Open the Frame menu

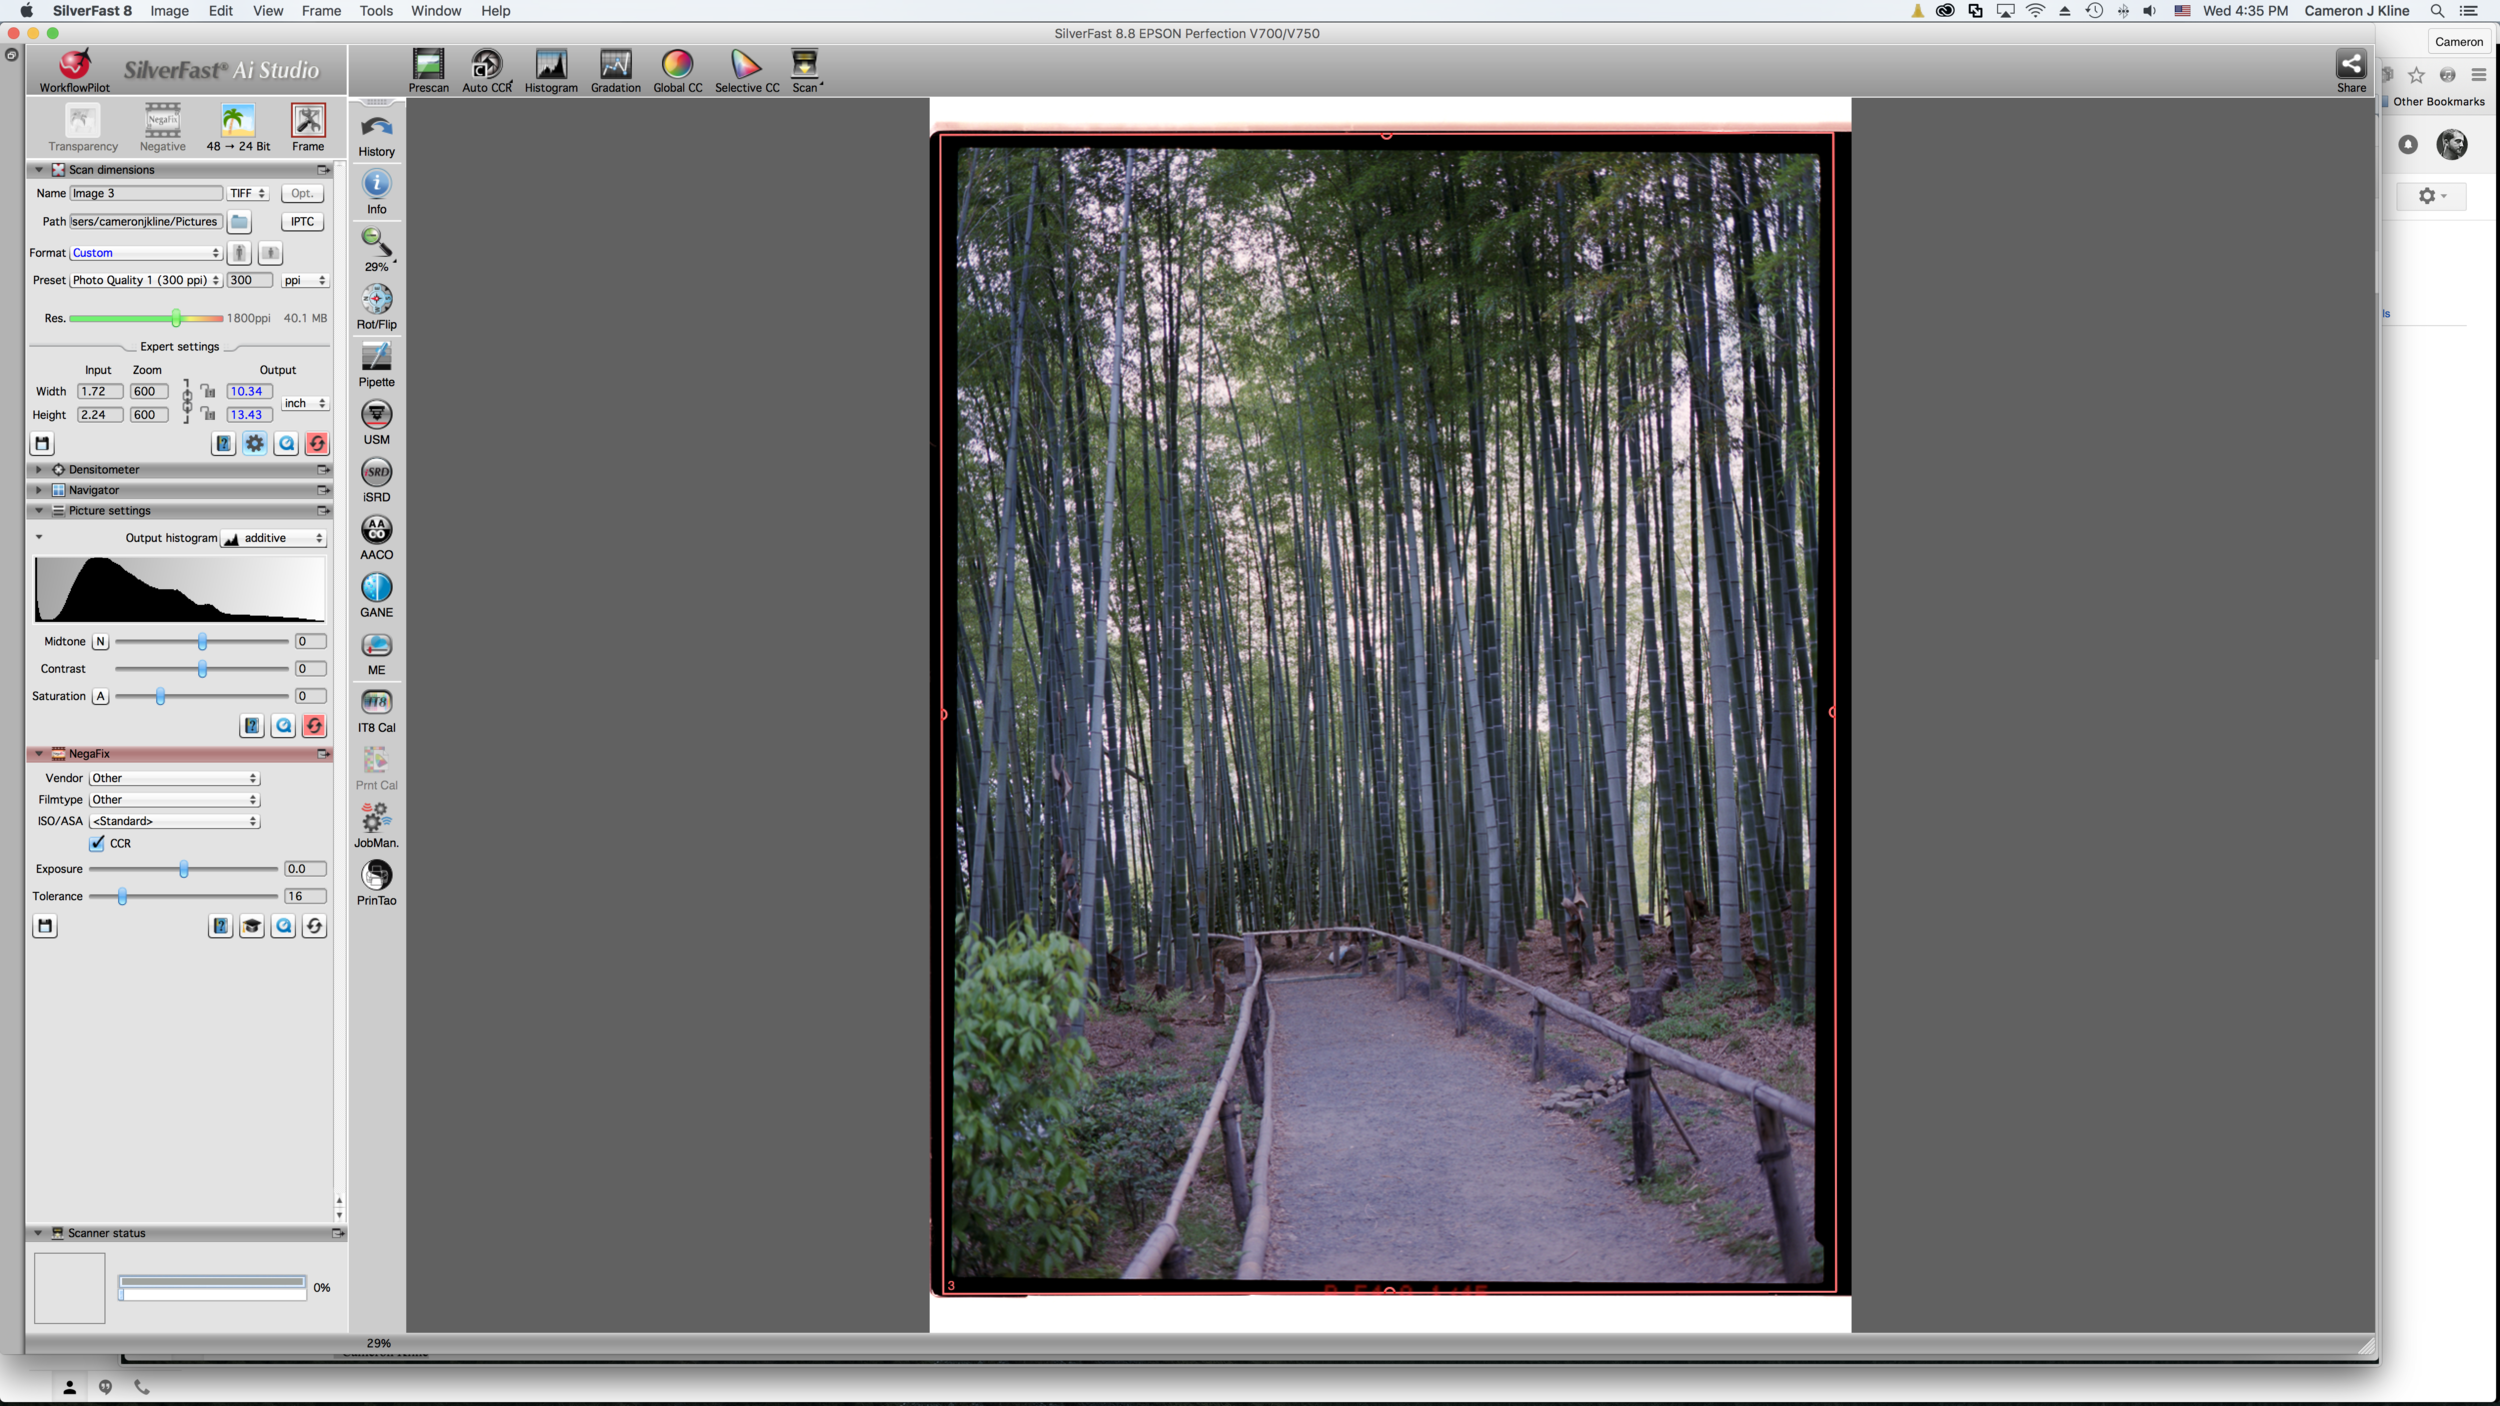pyautogui.click(x=321, y=11)
